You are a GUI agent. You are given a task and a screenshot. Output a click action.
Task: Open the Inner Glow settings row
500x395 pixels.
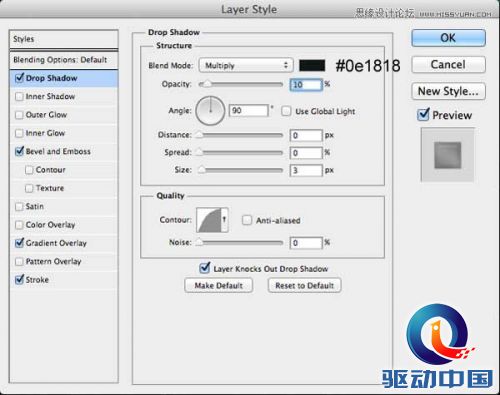tap(64, 133)
